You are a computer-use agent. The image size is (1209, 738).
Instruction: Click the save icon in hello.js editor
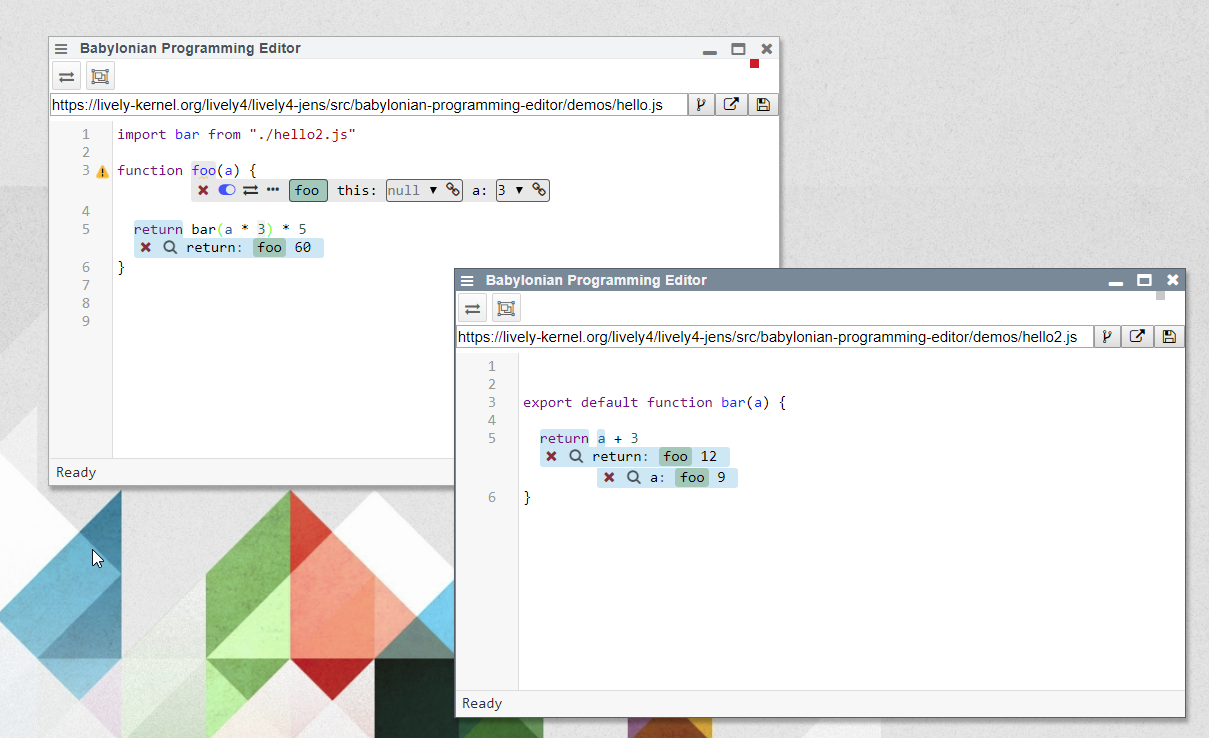tap(763, 105)
